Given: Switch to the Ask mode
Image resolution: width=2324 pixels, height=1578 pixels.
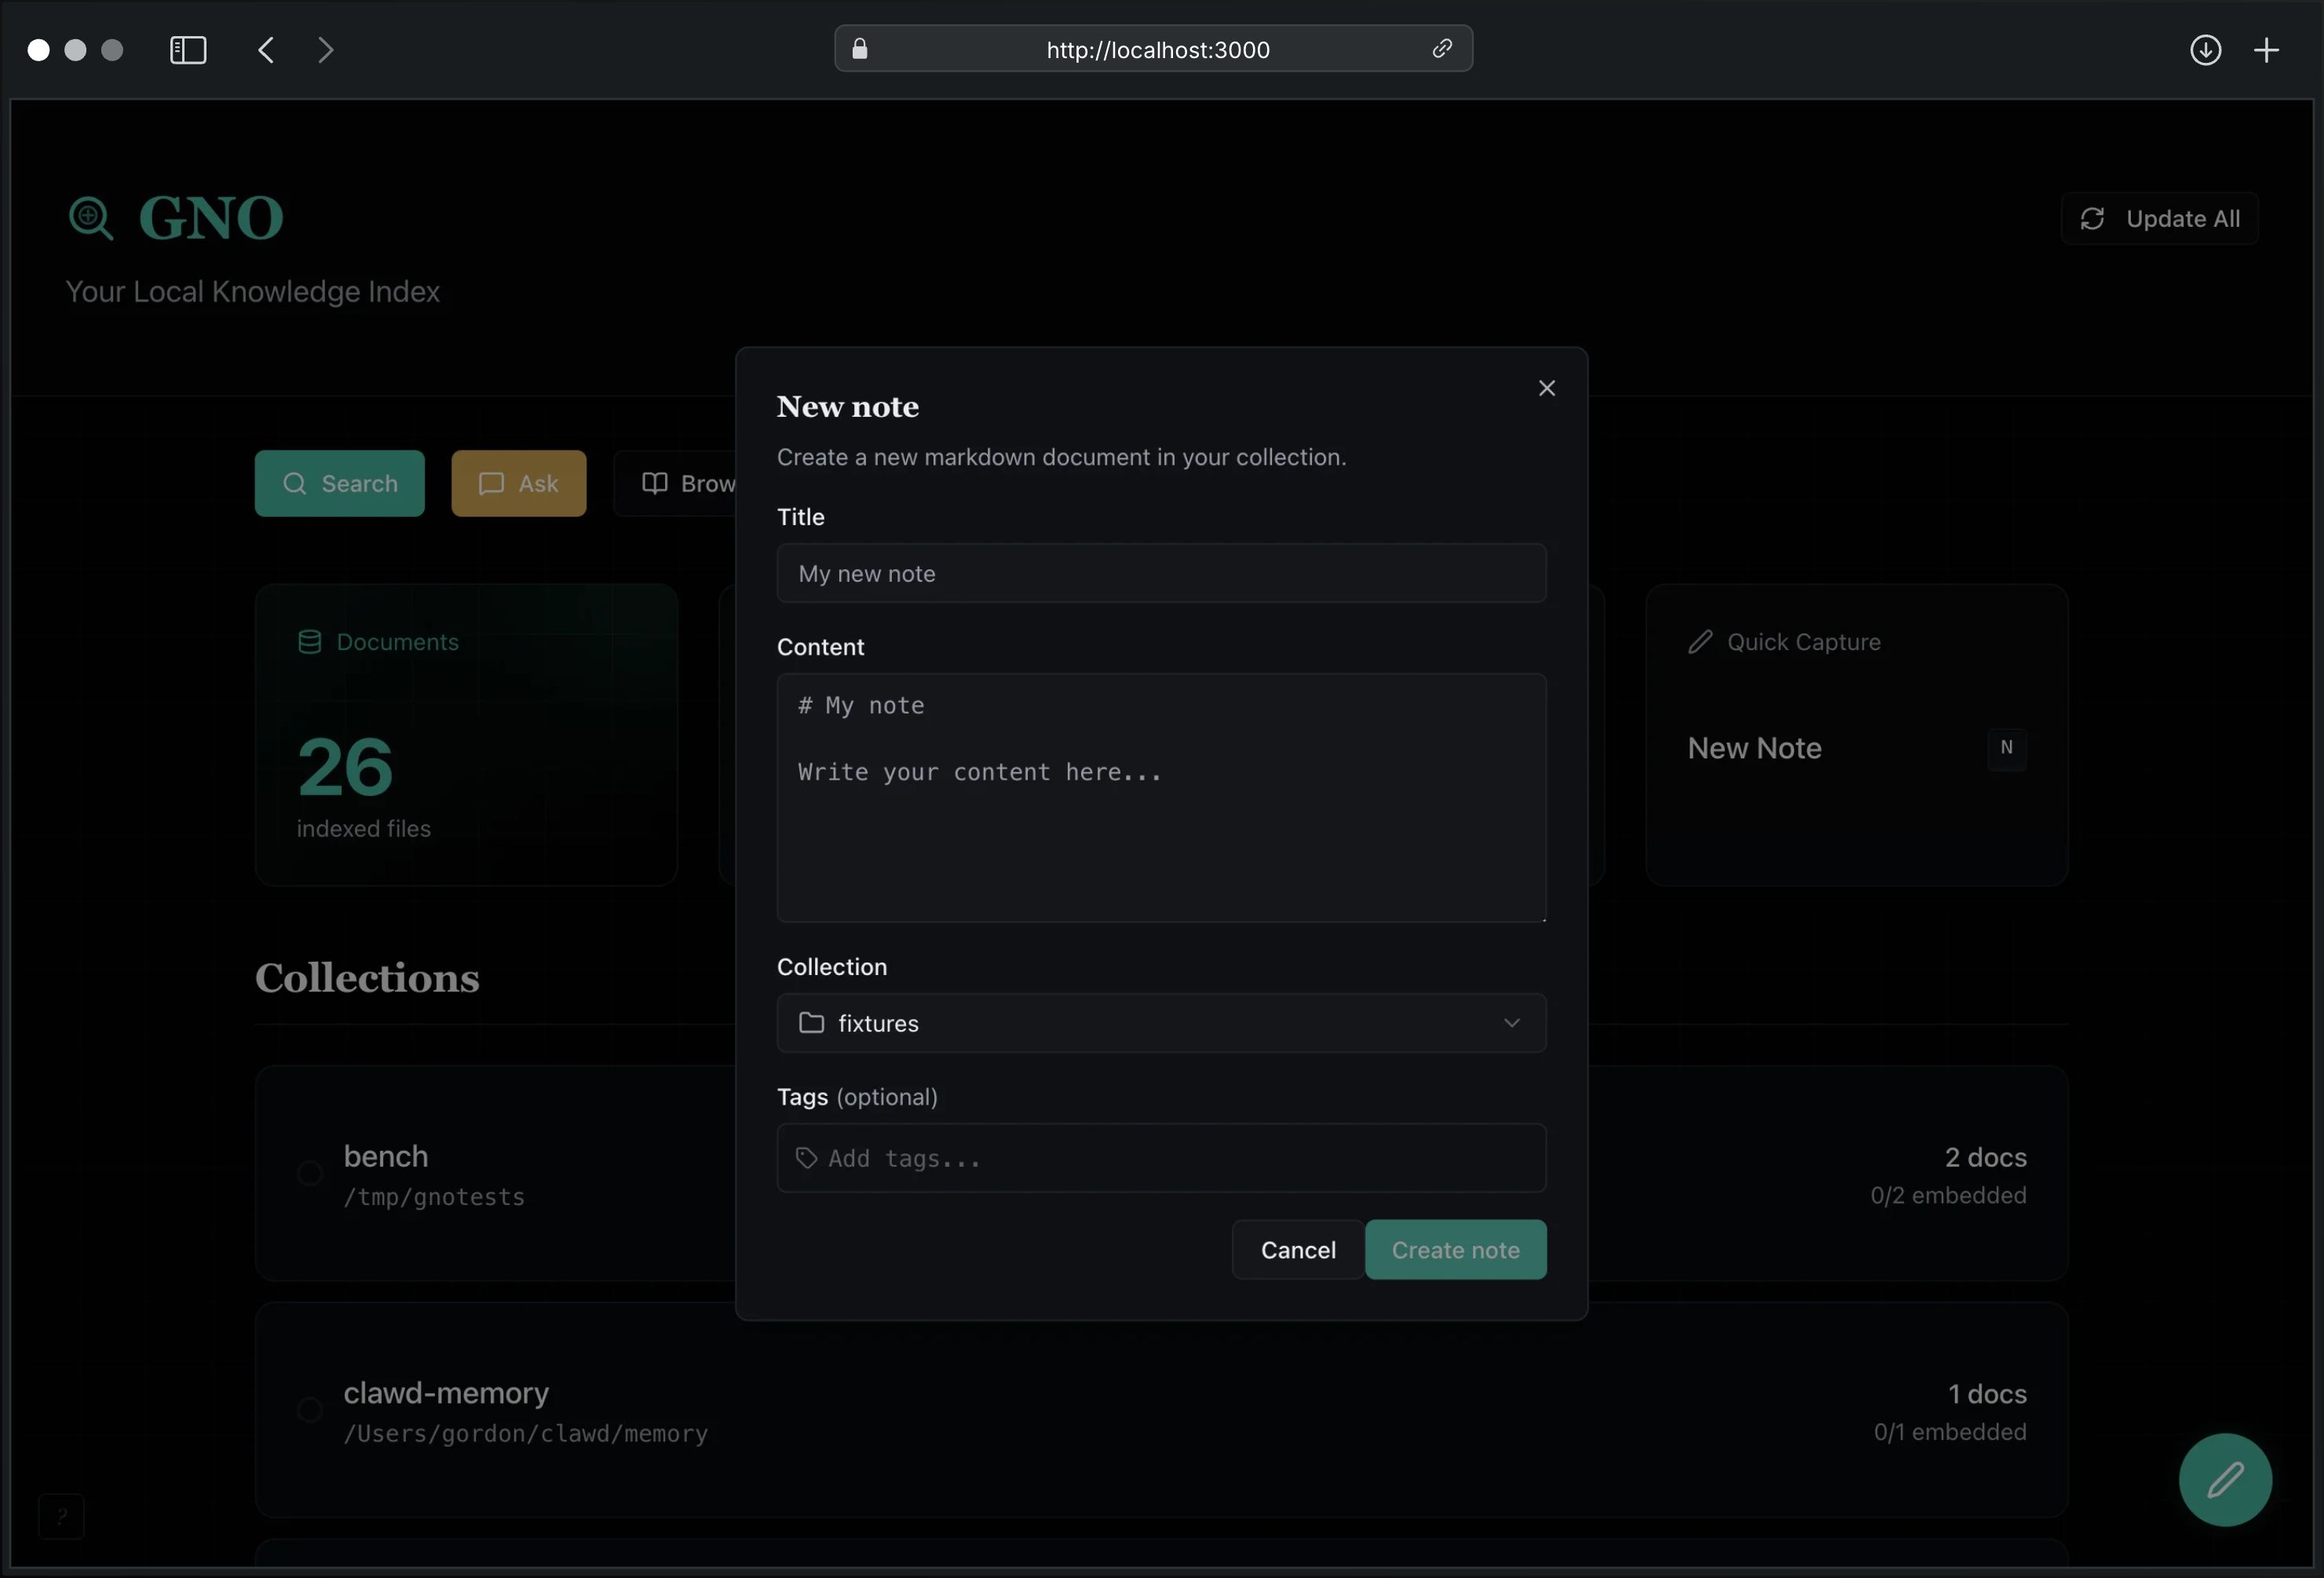Looking at the screenshot, I should [518, 483].
